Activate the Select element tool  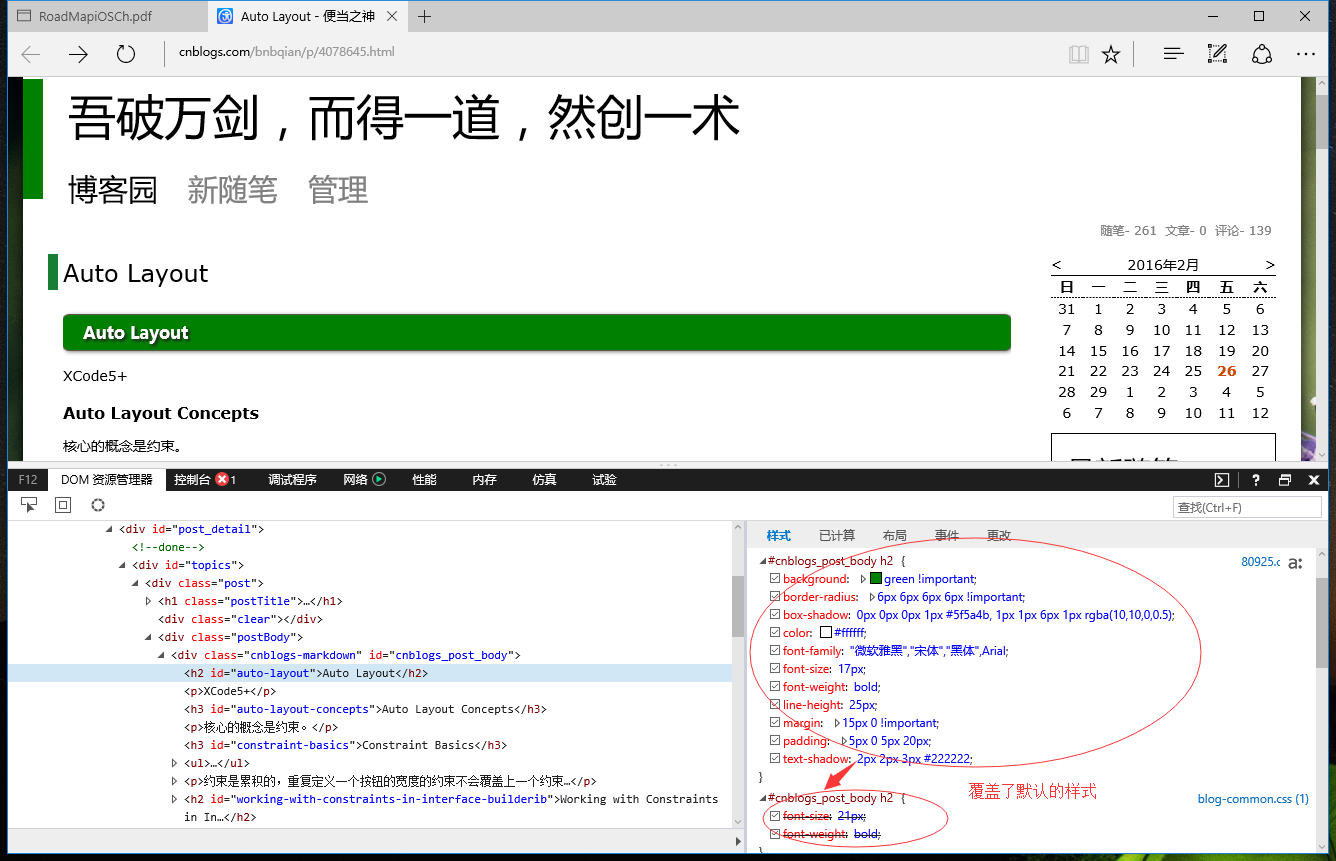pos(29,506)
